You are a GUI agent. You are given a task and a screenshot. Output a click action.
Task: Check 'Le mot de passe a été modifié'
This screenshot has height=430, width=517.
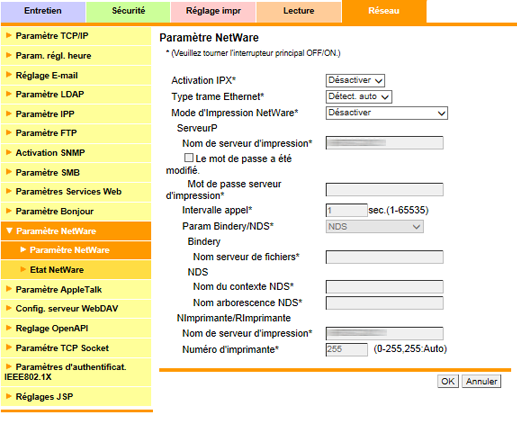[189, 157]
